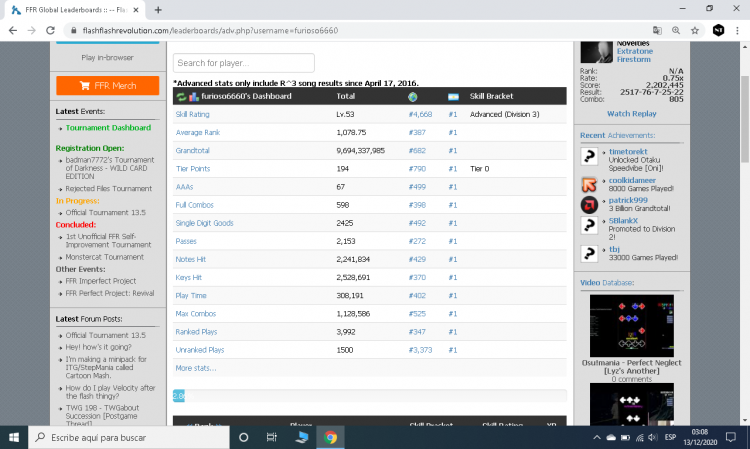Open the Single Digit Goods link
The width and height of the screenshot is (750, 449).
point(204,223)
